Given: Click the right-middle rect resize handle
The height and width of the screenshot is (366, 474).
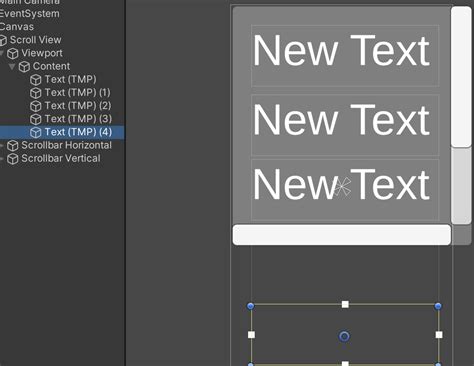Looking at the screenshot, I should pos(439,335).
